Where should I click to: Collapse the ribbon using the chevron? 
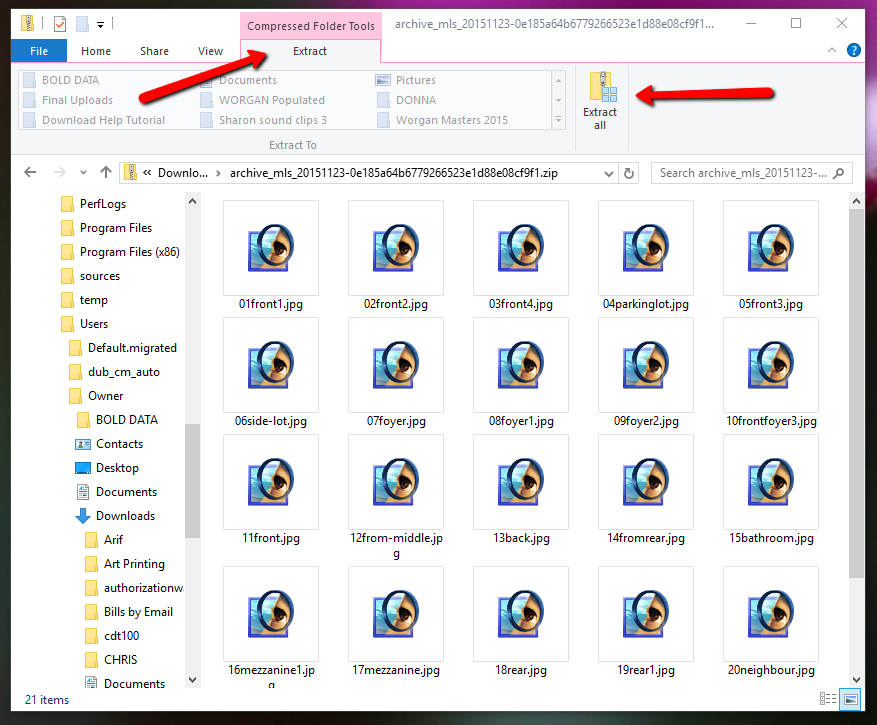point(834,50)
